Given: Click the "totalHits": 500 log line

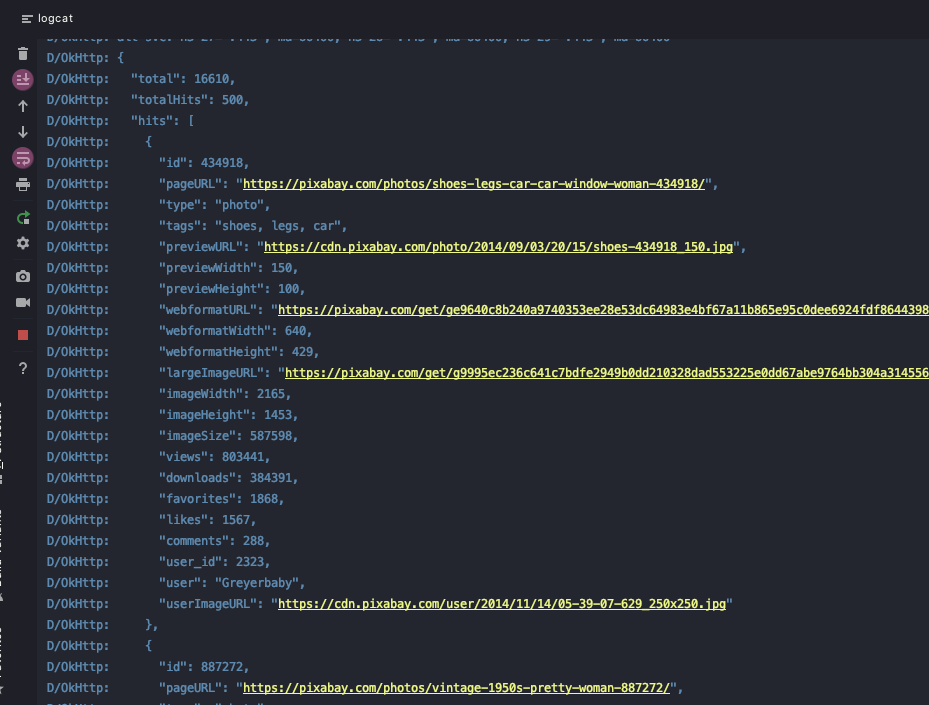Looking at the screenshot, I should [x=190, y=100].
